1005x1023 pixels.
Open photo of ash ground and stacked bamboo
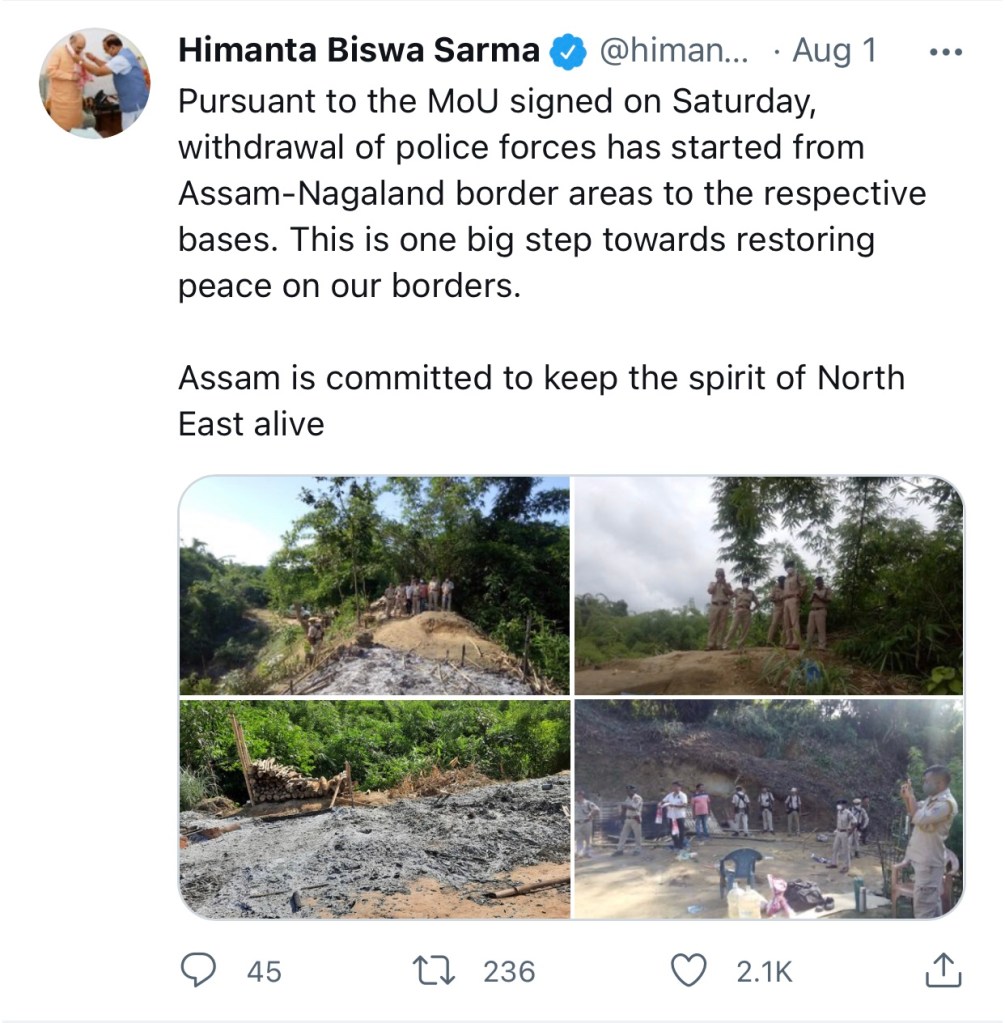[374, 809]
